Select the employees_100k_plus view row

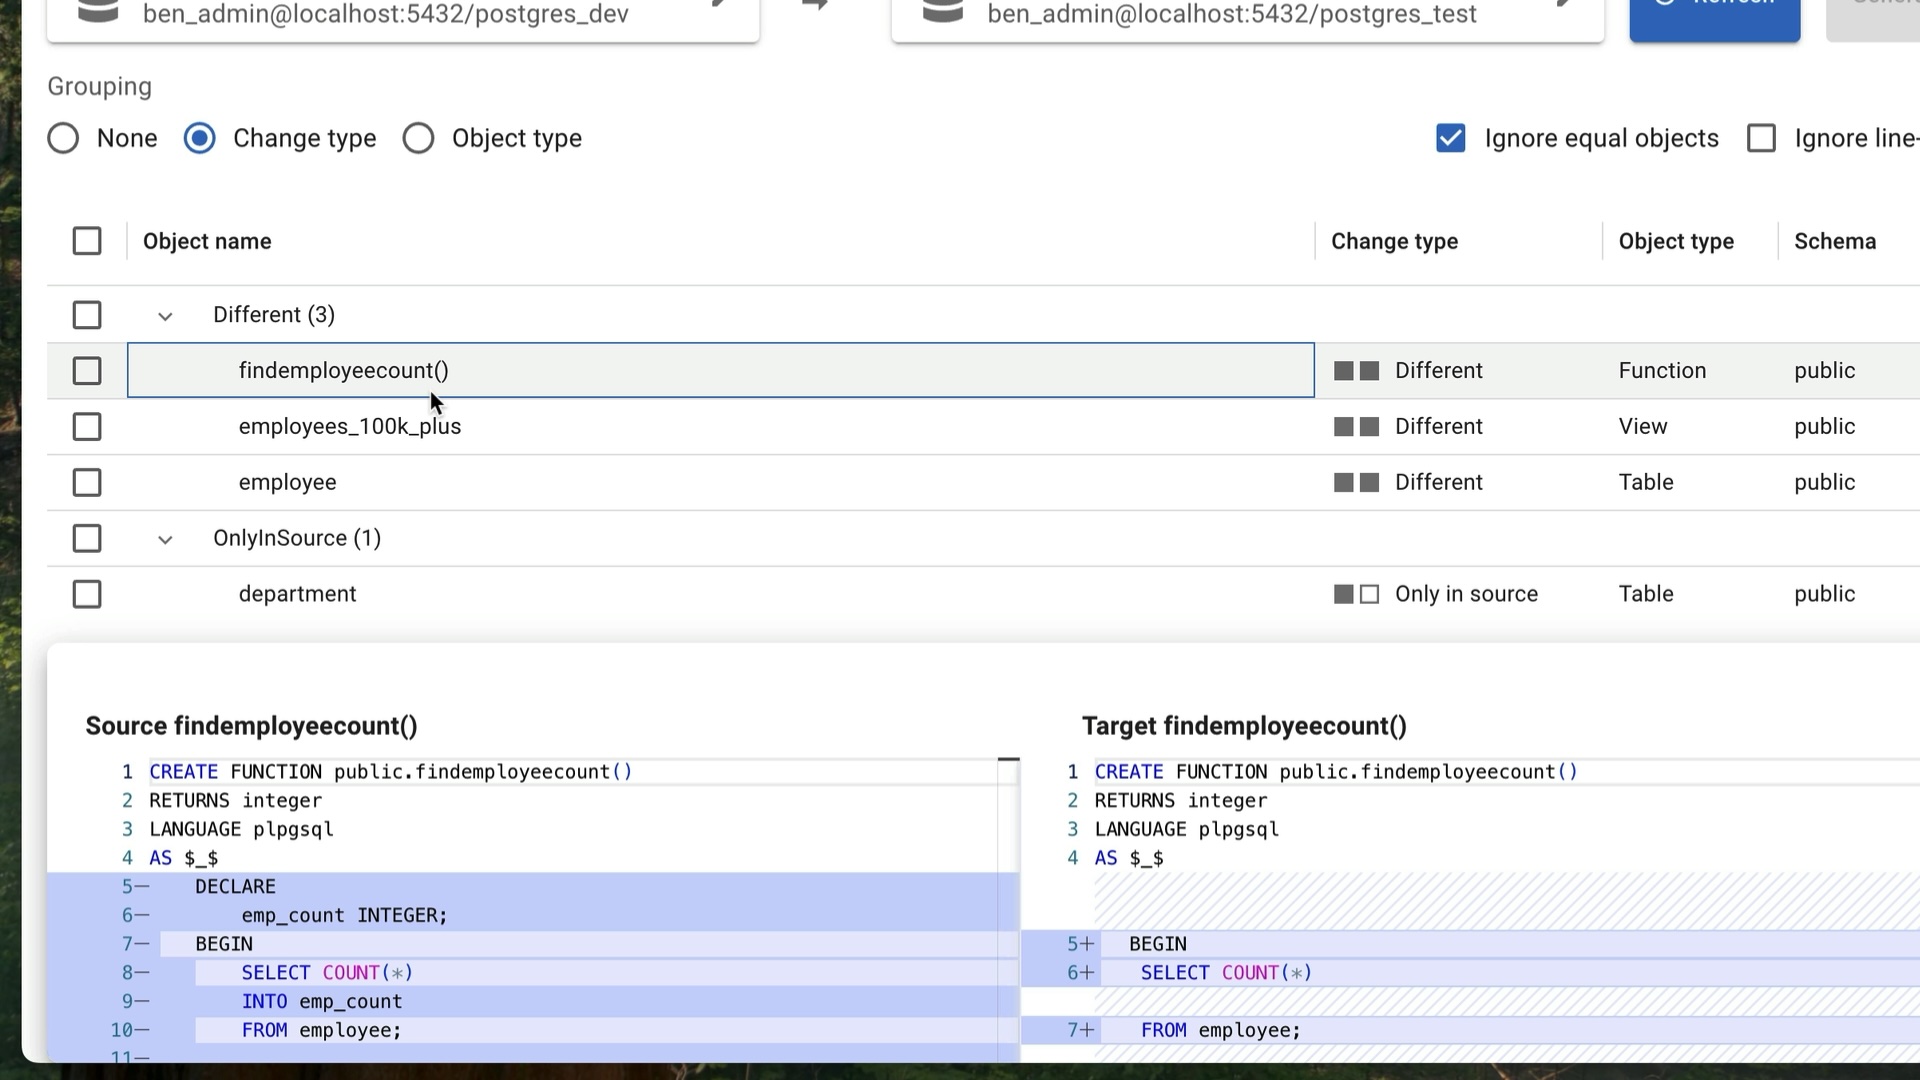[x=349, y=427]
